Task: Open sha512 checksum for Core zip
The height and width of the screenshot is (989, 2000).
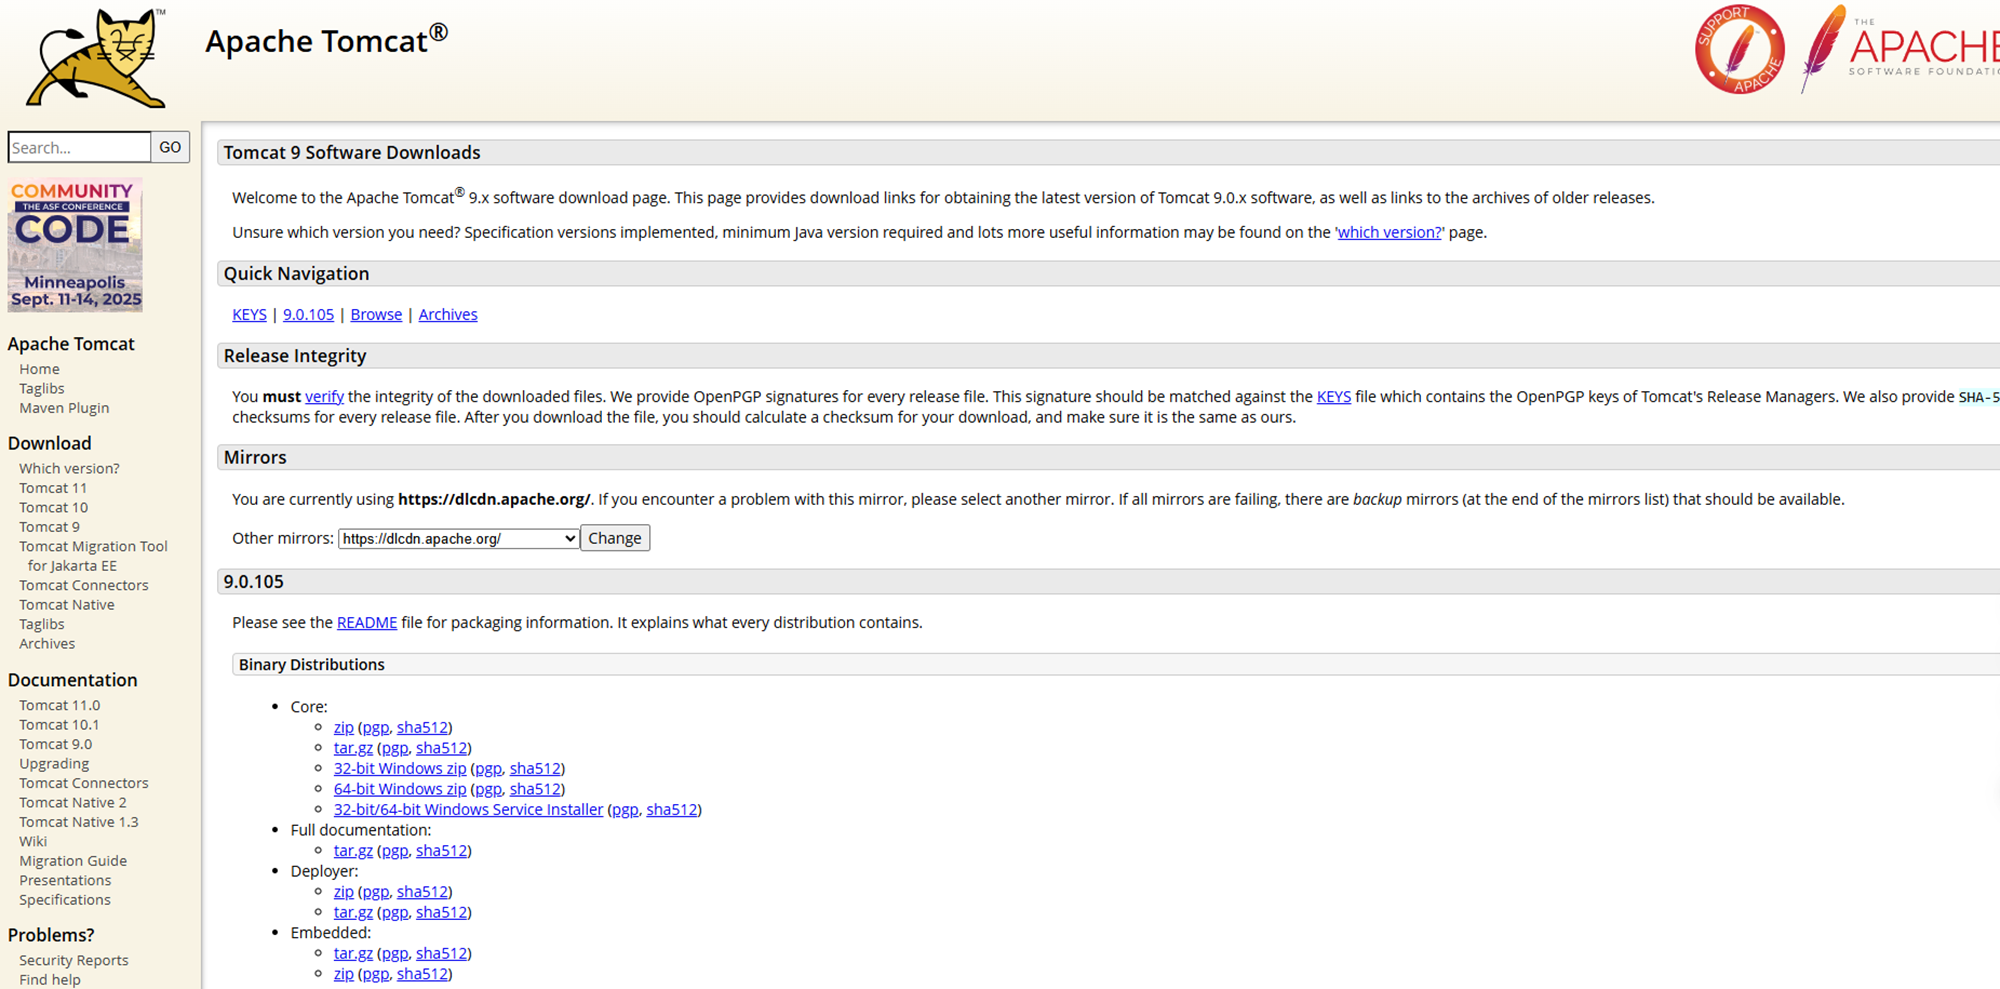Action: coord(422,727)
